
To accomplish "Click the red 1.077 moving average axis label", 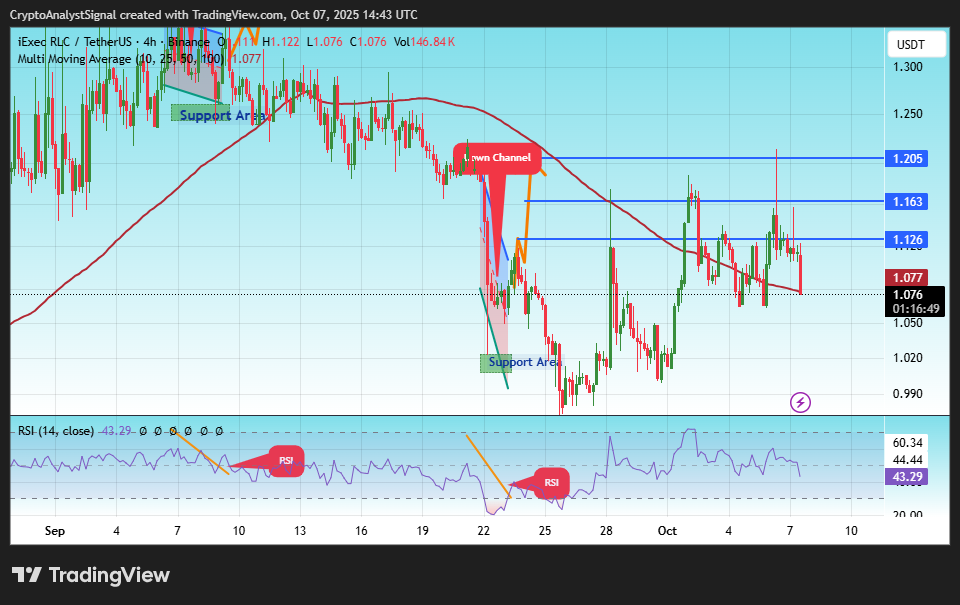I will coord(907,277).
